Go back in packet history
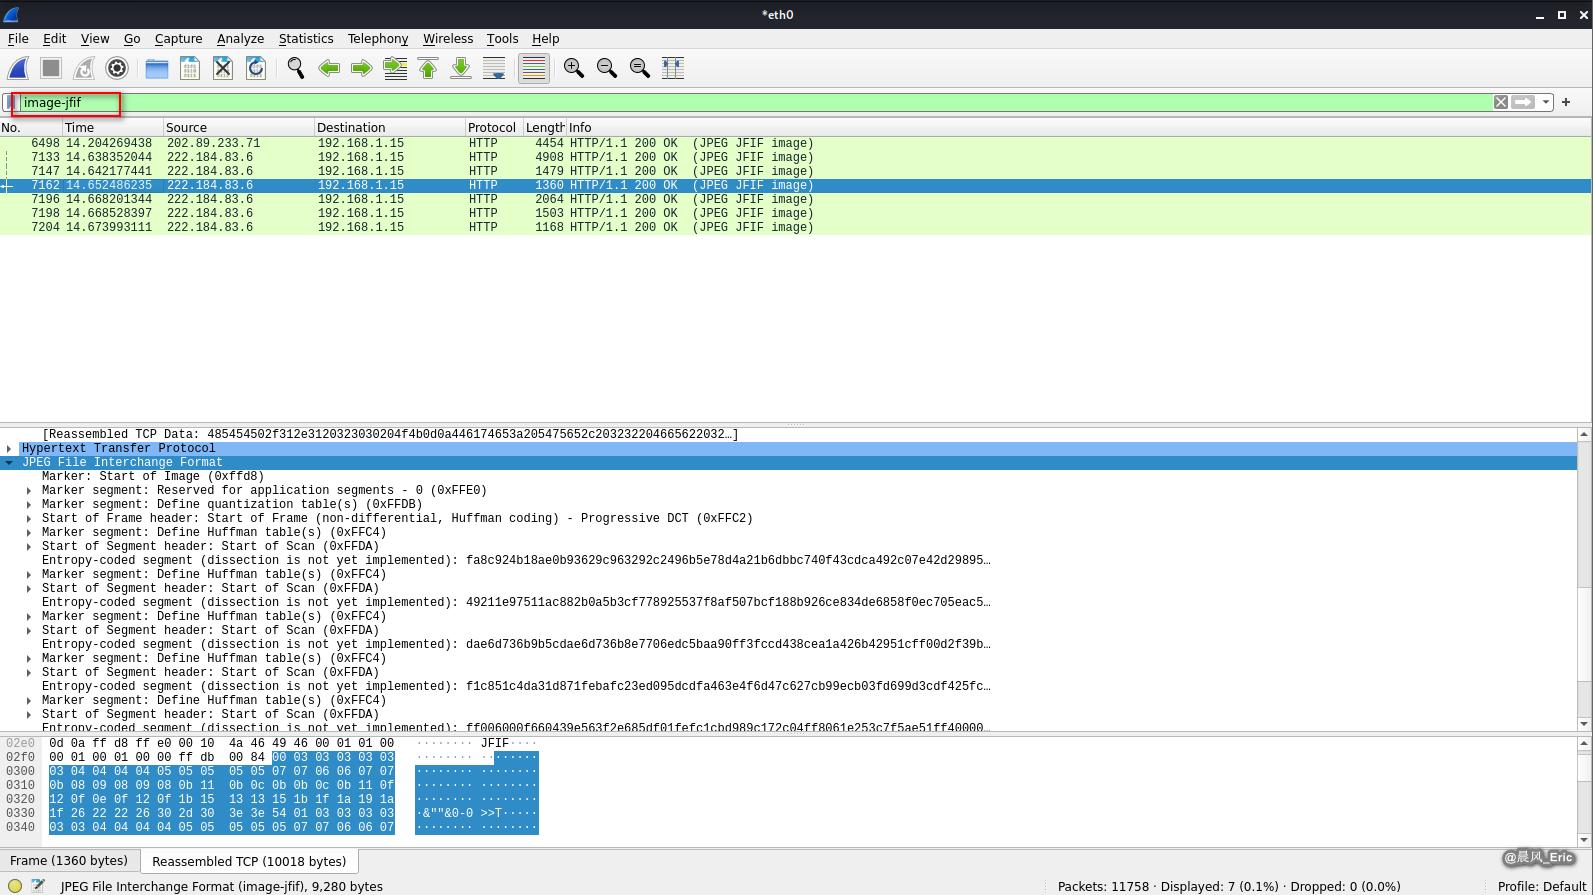Image resolution: width=1593 pixels, height=895 pixels. pos(329,68)
